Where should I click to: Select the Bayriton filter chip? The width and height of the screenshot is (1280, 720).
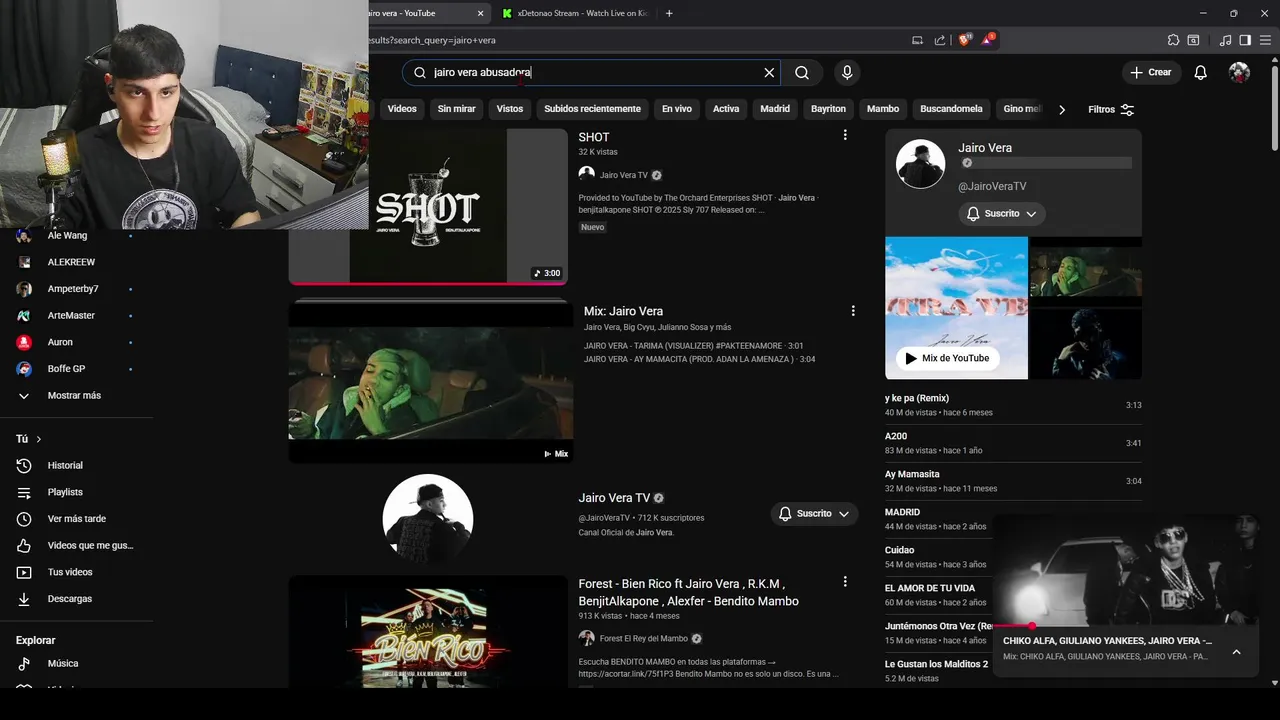click(828, 109)
